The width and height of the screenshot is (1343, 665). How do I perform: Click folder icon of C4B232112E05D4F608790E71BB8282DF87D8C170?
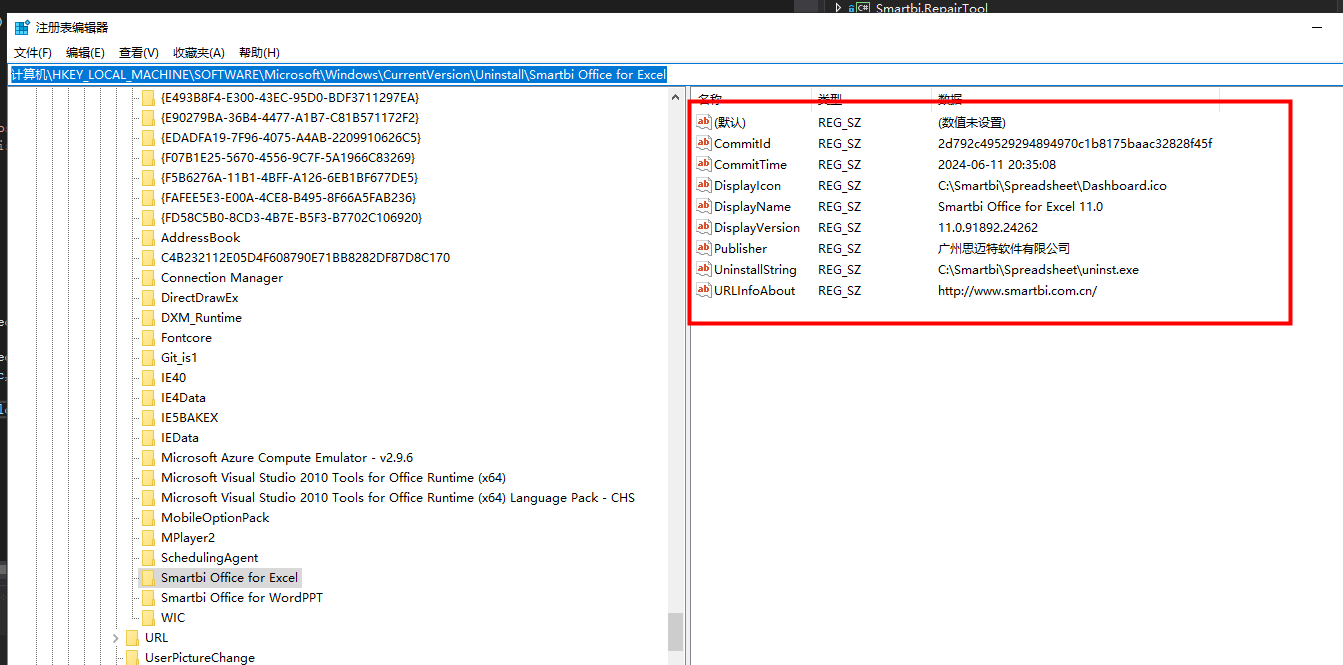click(148, 258)
